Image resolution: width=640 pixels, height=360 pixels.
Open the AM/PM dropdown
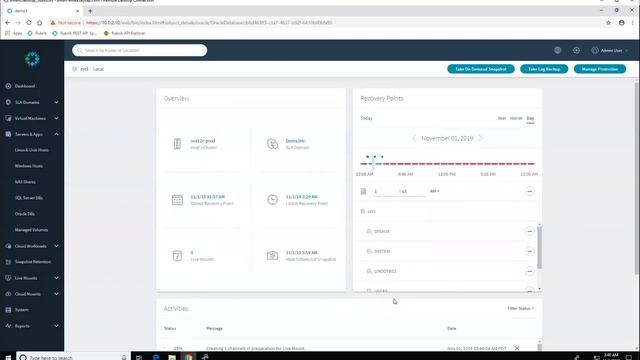(x=435, y=191)
